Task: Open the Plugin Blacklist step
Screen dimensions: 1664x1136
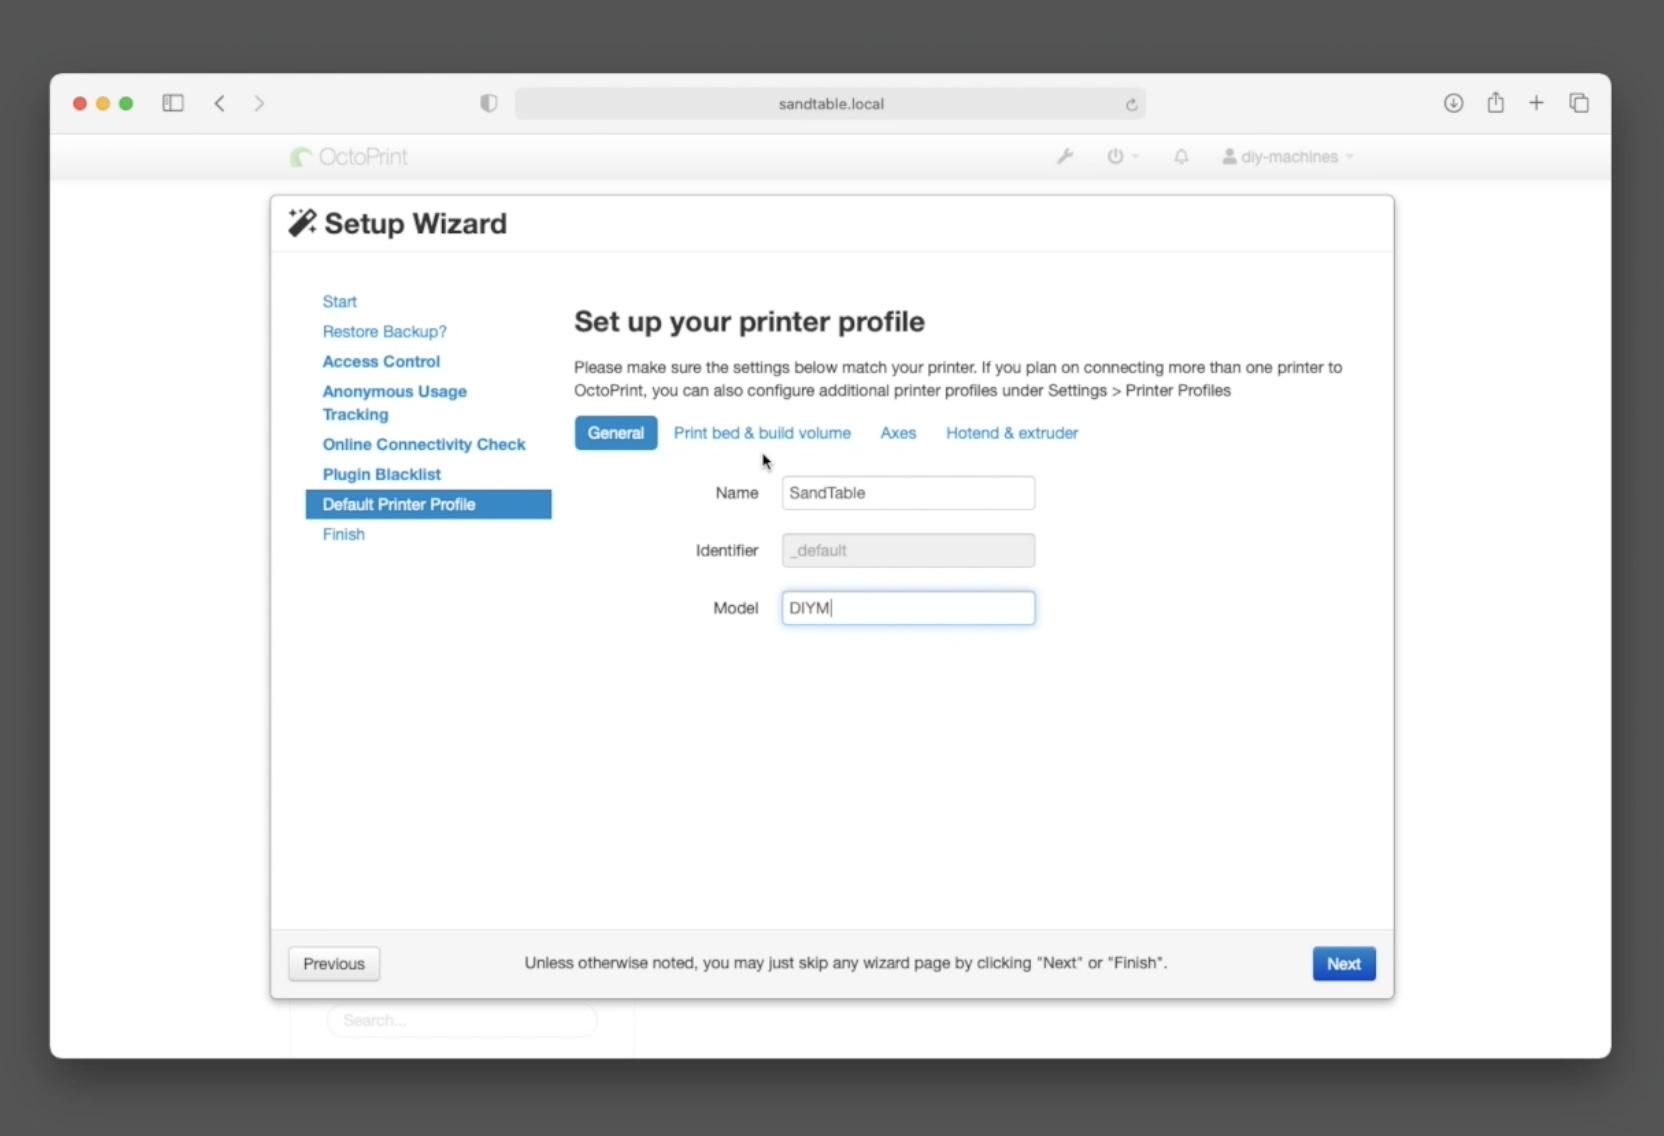Action: tap(382, 474)
